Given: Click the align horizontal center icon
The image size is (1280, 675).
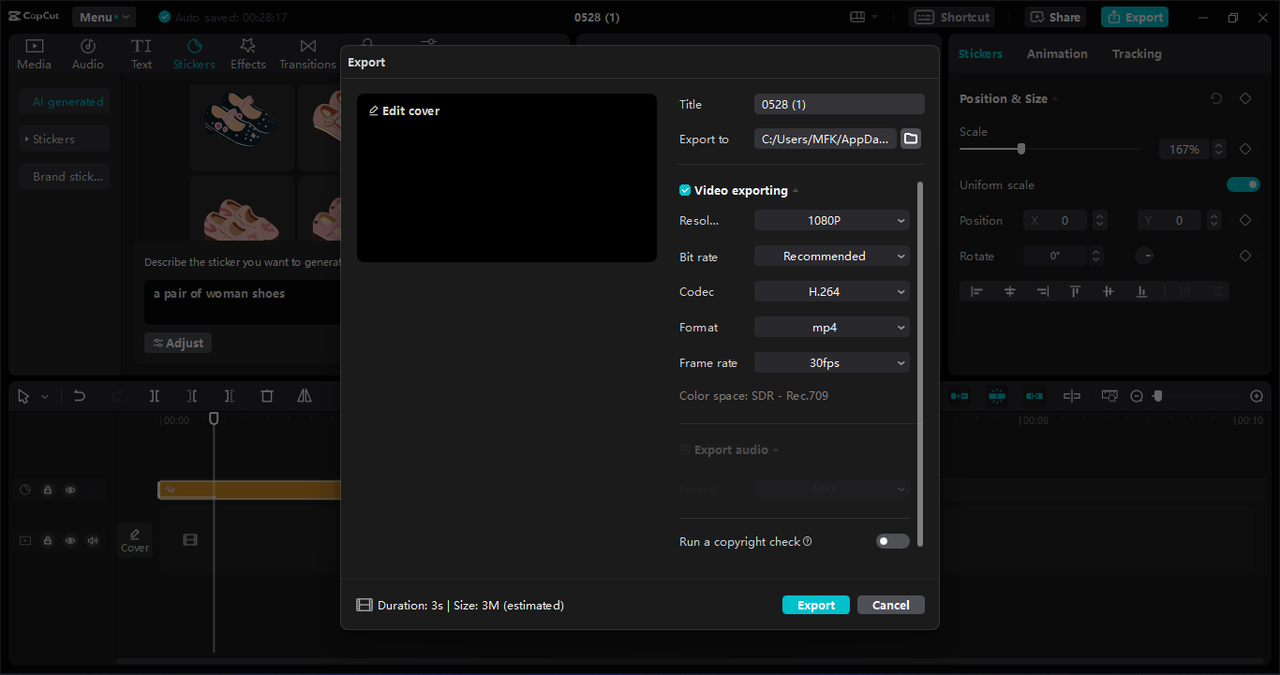Looking at the screenshot, I should point(1010,292).
